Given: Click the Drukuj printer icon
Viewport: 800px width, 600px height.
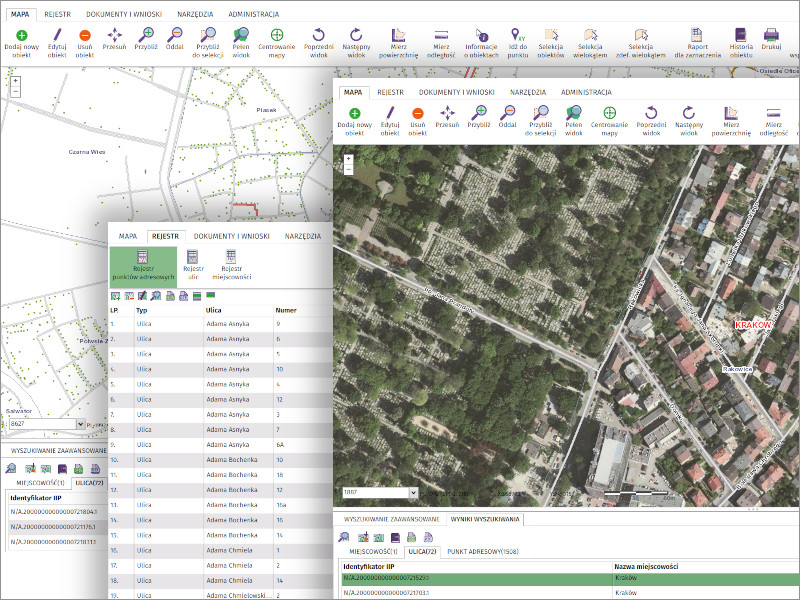Looking at the screenshot, I should 771,40.
